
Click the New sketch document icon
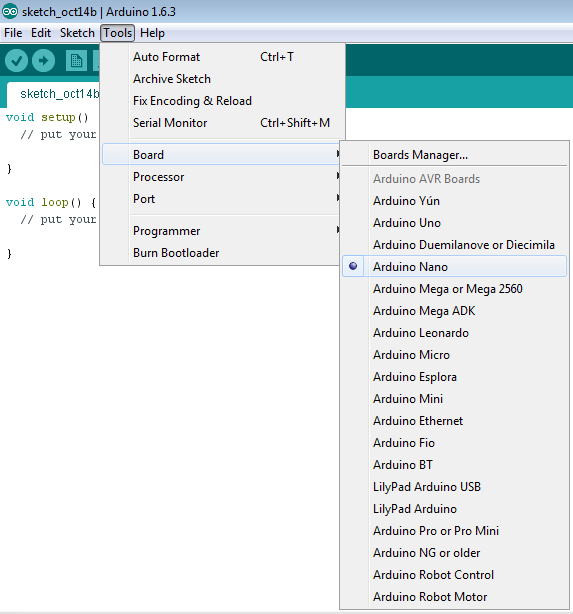point(76,61)
